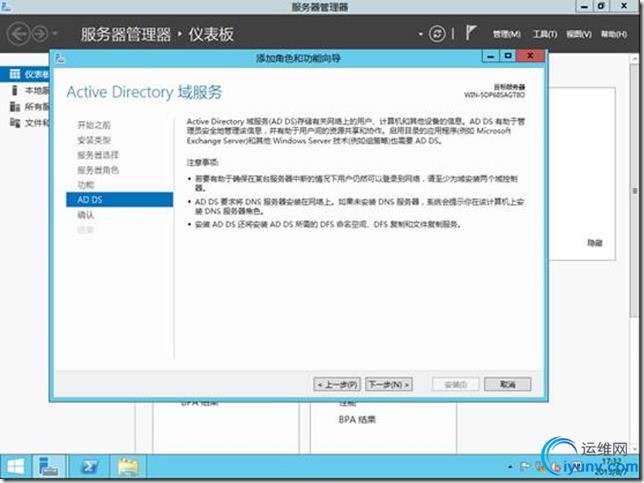This screenshot has height=483, width=644.
Task: Click the forward navigation arrow in Server Manager
Action: pos(40,34)
